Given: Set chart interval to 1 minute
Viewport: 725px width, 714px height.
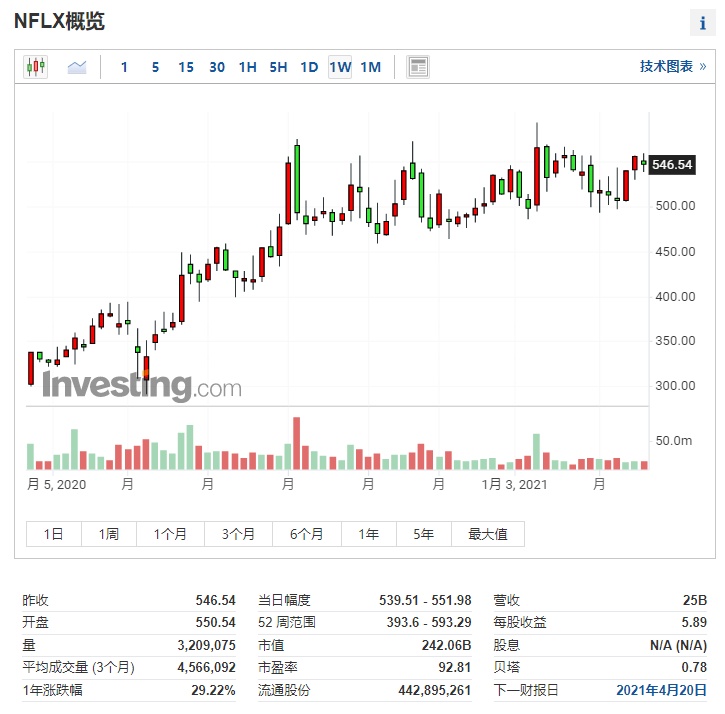Looking at the screenshot, I should click(x=124, y=68).
